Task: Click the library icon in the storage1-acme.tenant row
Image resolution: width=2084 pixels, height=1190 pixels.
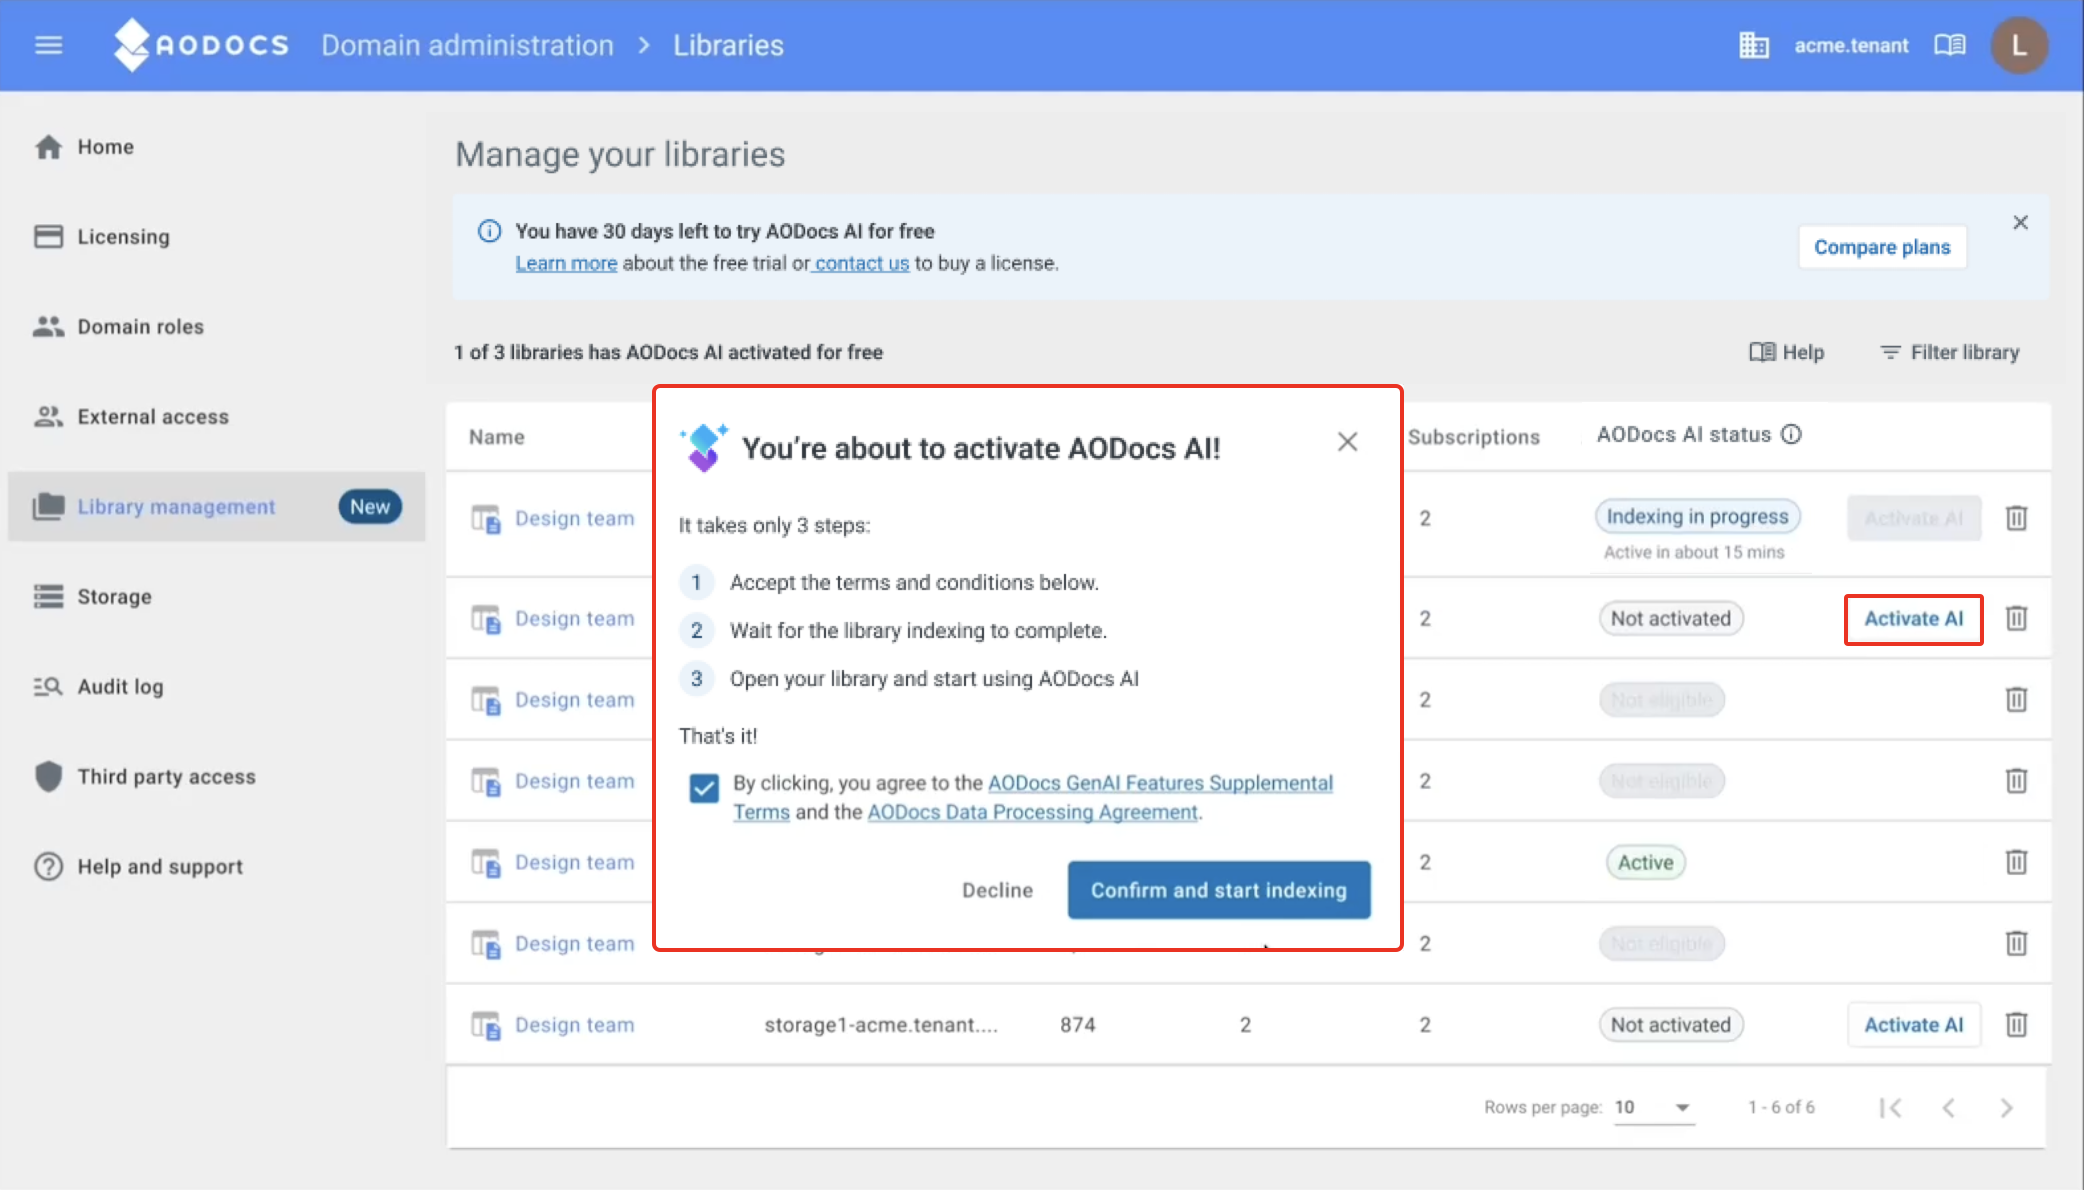Action: click(486, 1025)
